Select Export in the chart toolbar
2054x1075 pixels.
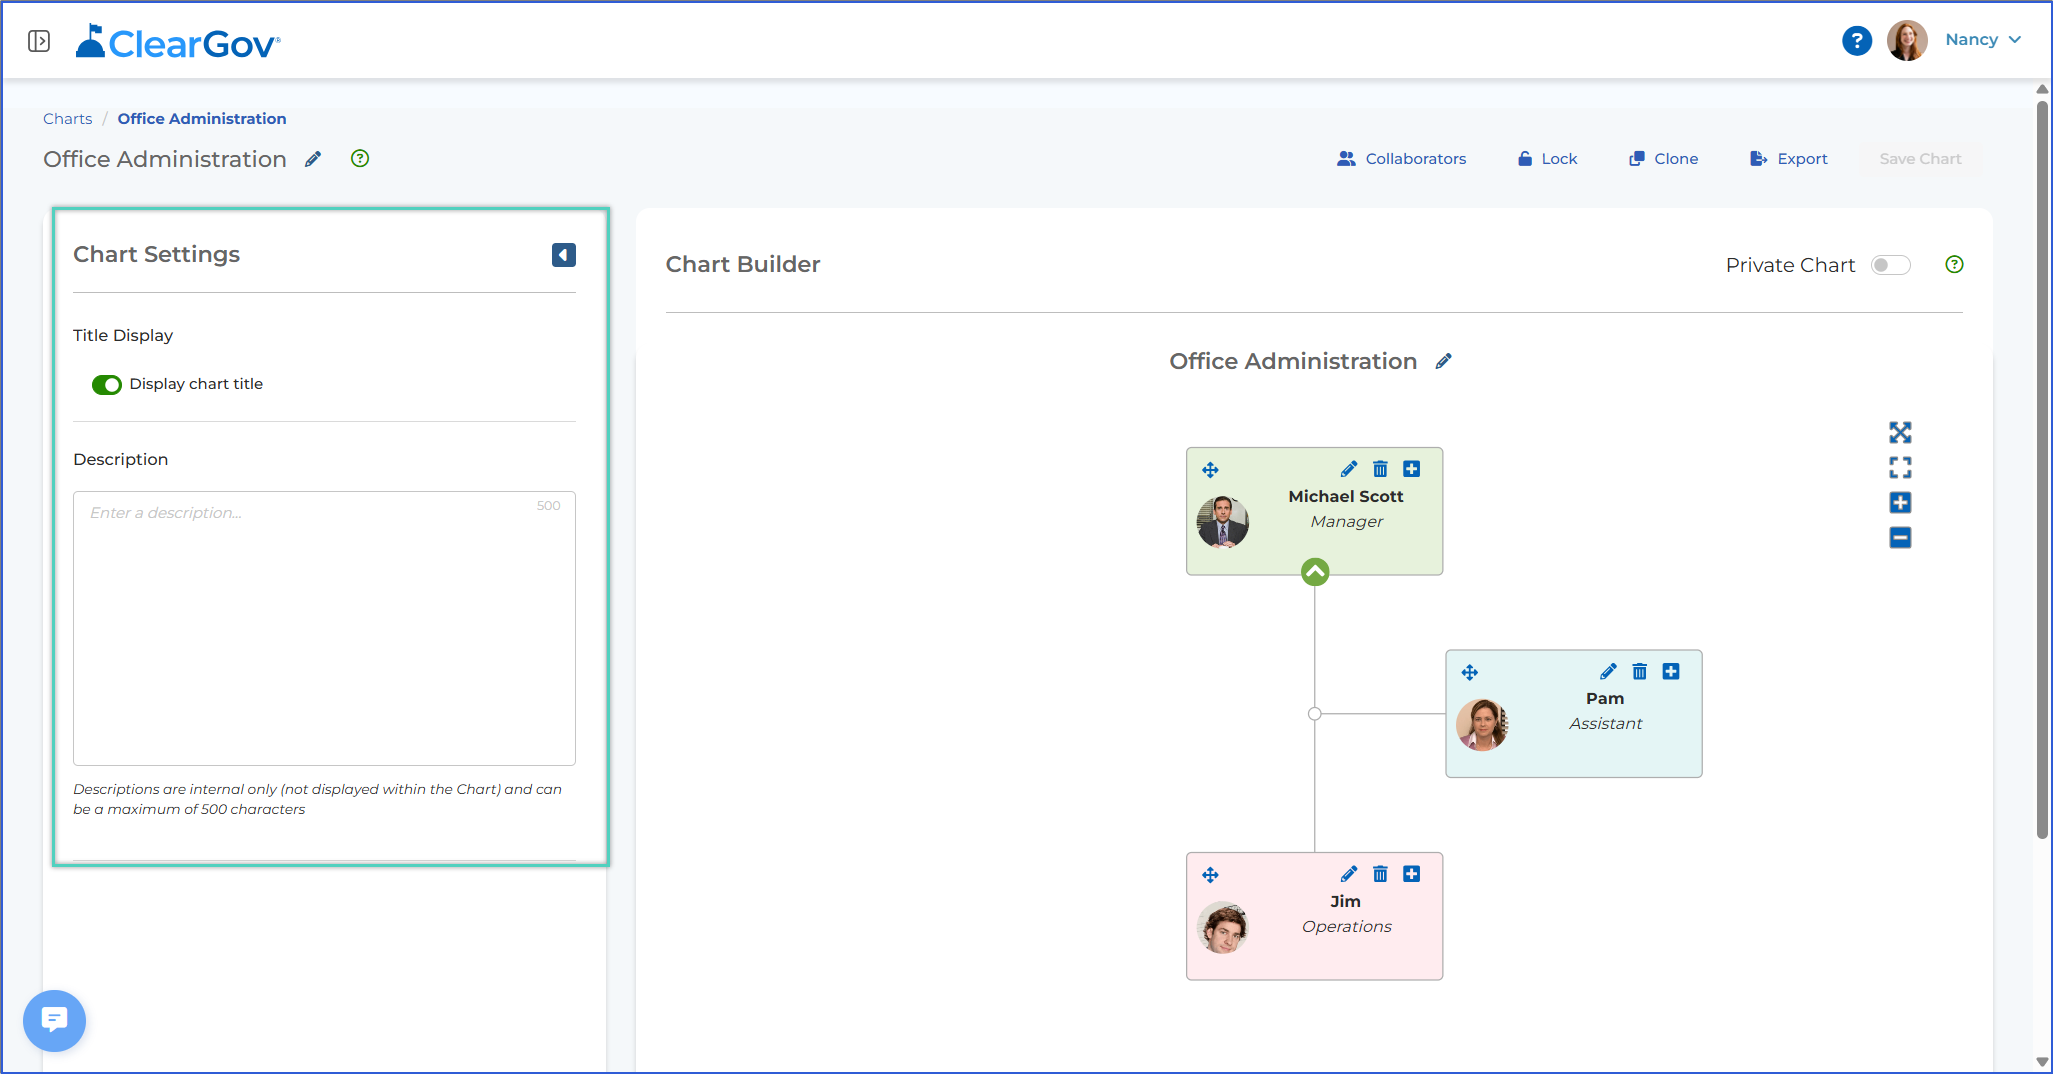tap(1789, 159)
